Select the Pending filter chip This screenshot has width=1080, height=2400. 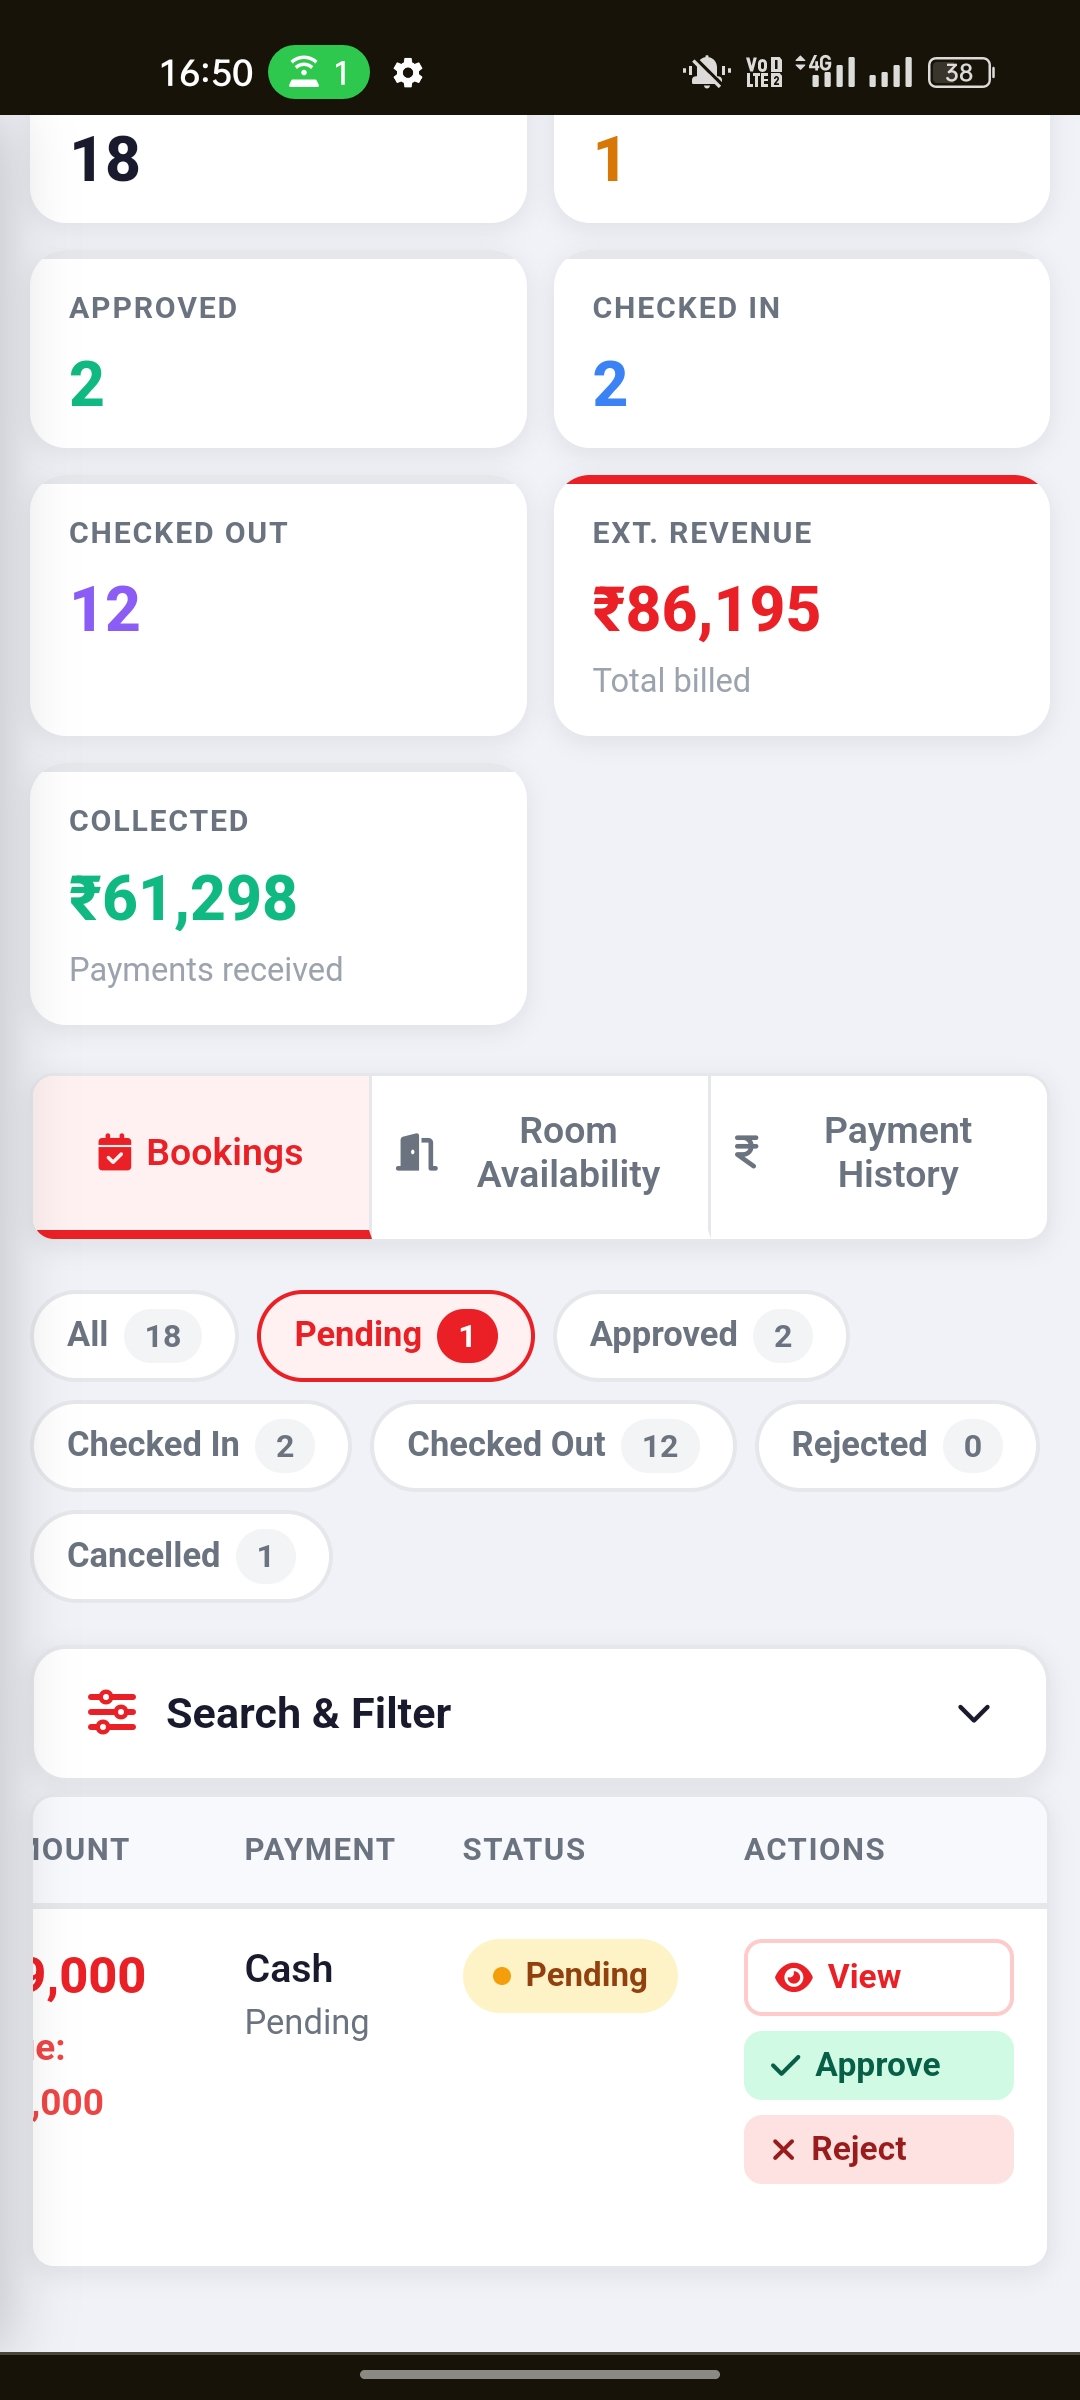point(396,1336)
